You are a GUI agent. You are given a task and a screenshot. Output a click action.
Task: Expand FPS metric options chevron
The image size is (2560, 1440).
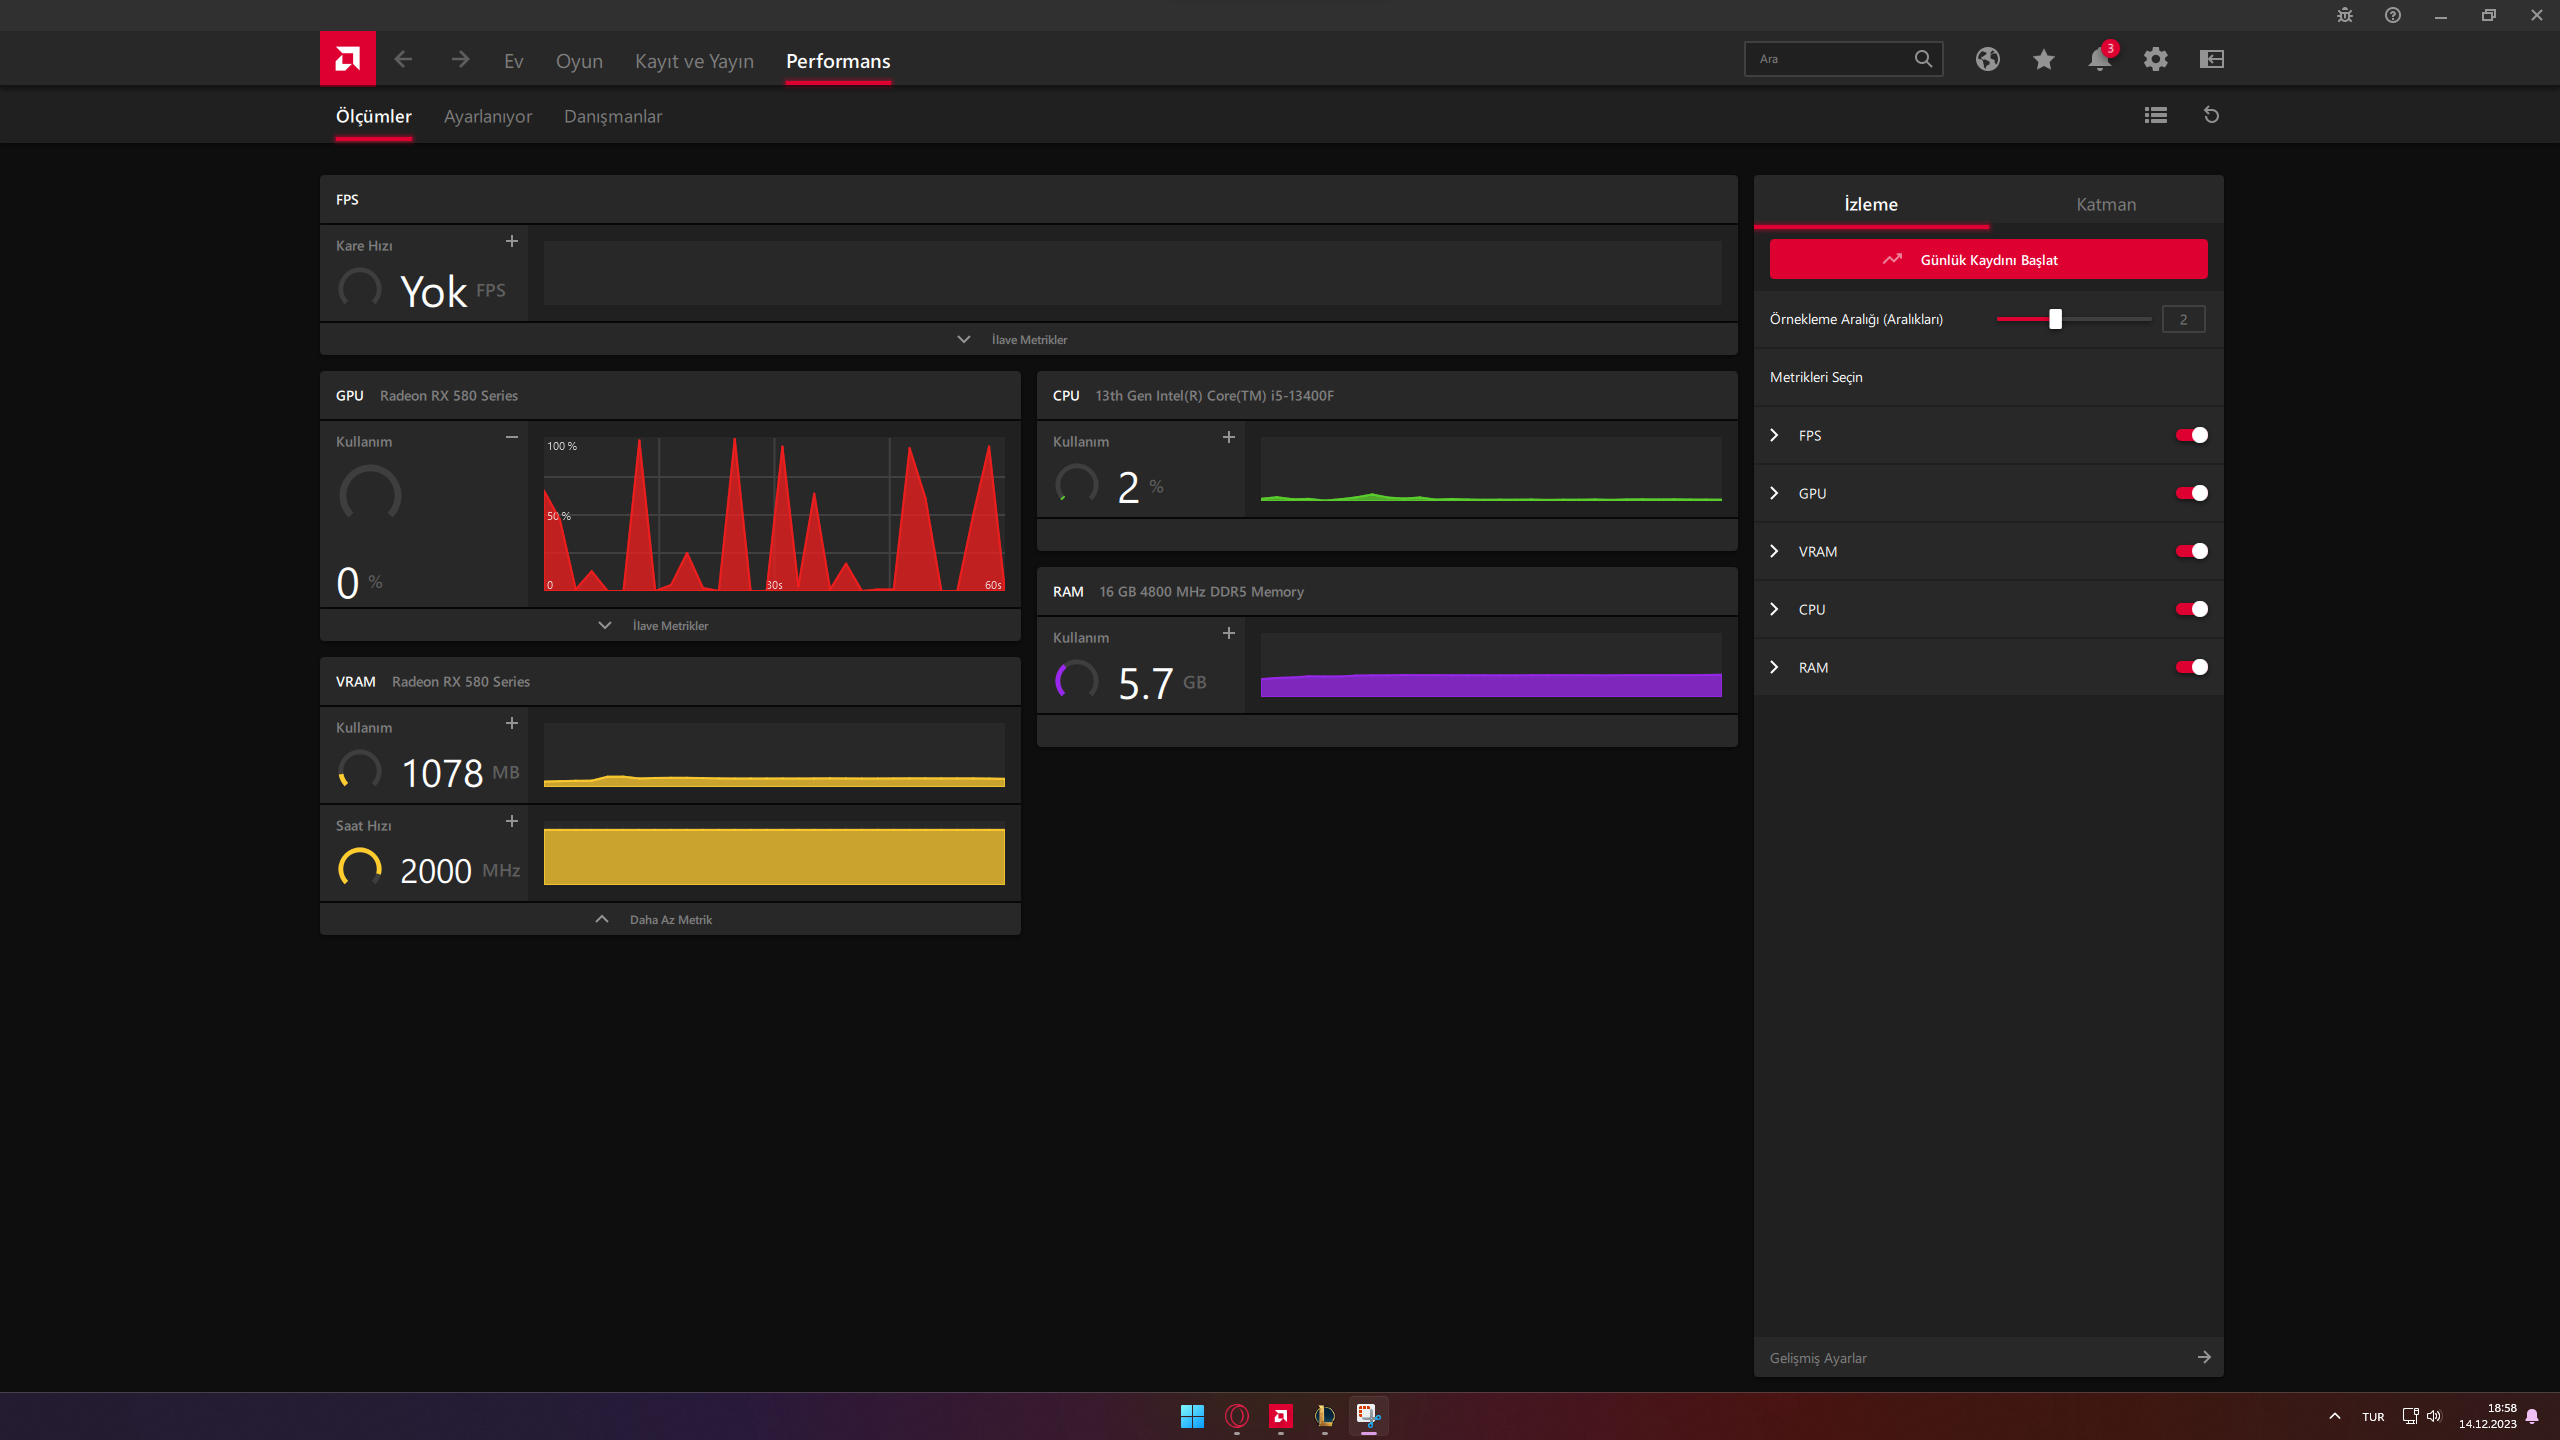click(1774, 435)
